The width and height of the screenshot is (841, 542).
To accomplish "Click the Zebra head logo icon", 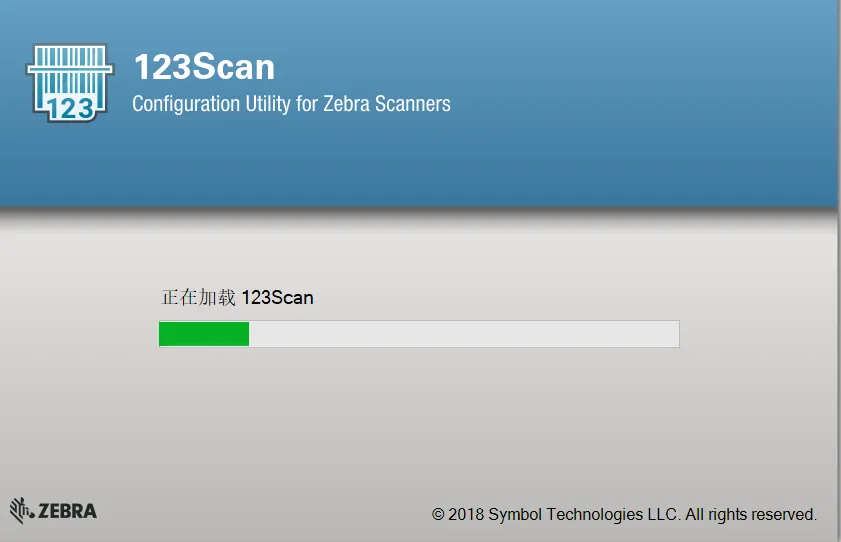I will 20,510.
